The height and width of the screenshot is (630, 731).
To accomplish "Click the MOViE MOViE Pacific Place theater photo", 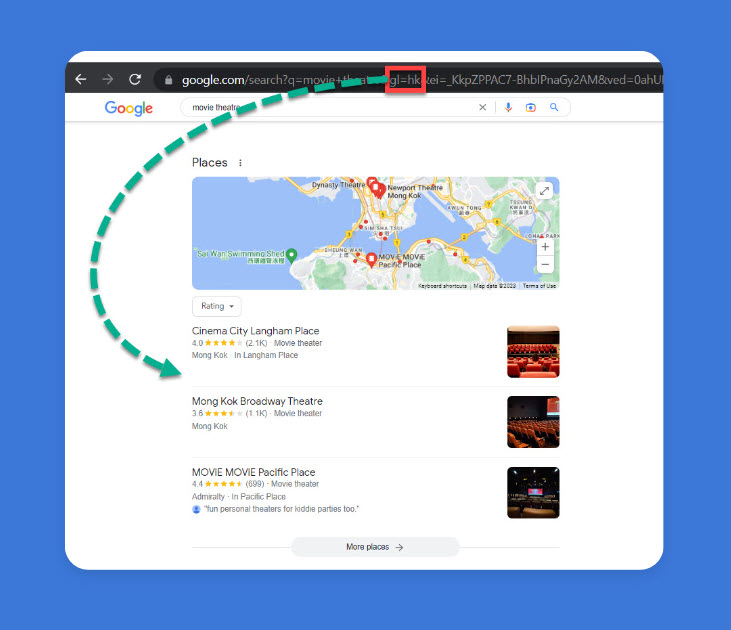I will (533, 492).
